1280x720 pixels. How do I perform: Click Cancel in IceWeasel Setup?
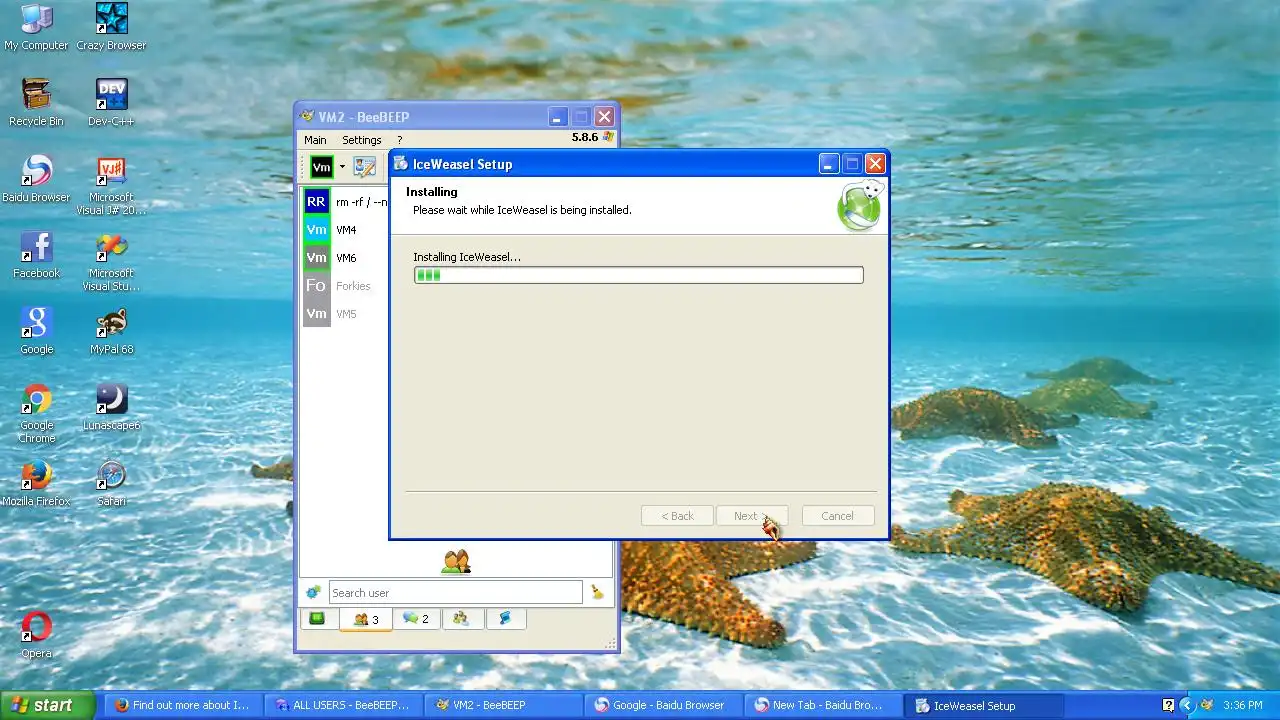(838, 516)
